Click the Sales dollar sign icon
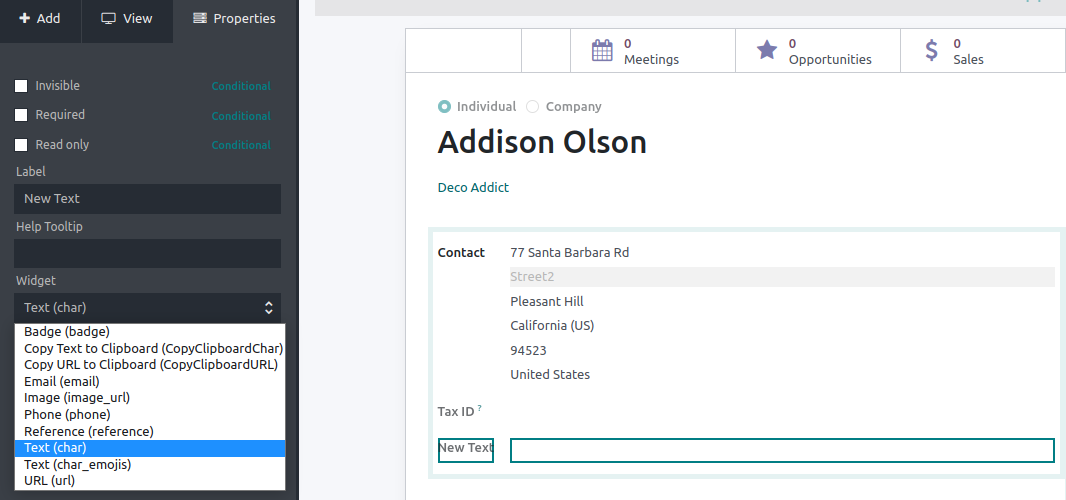The height and width of the screenshot is (500, 1066). pyautogui.click(x=932, y=50)
